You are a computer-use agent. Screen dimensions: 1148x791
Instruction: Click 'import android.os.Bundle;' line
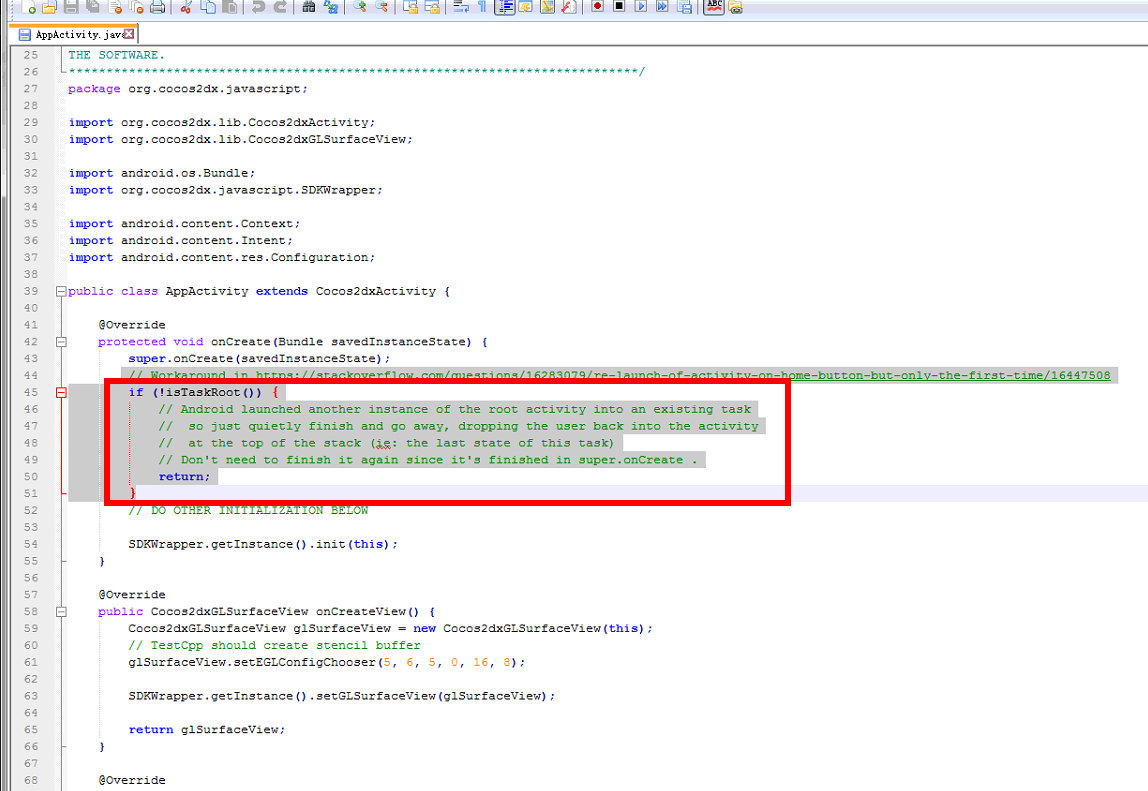pyautogui.click(x=162, y=174)
